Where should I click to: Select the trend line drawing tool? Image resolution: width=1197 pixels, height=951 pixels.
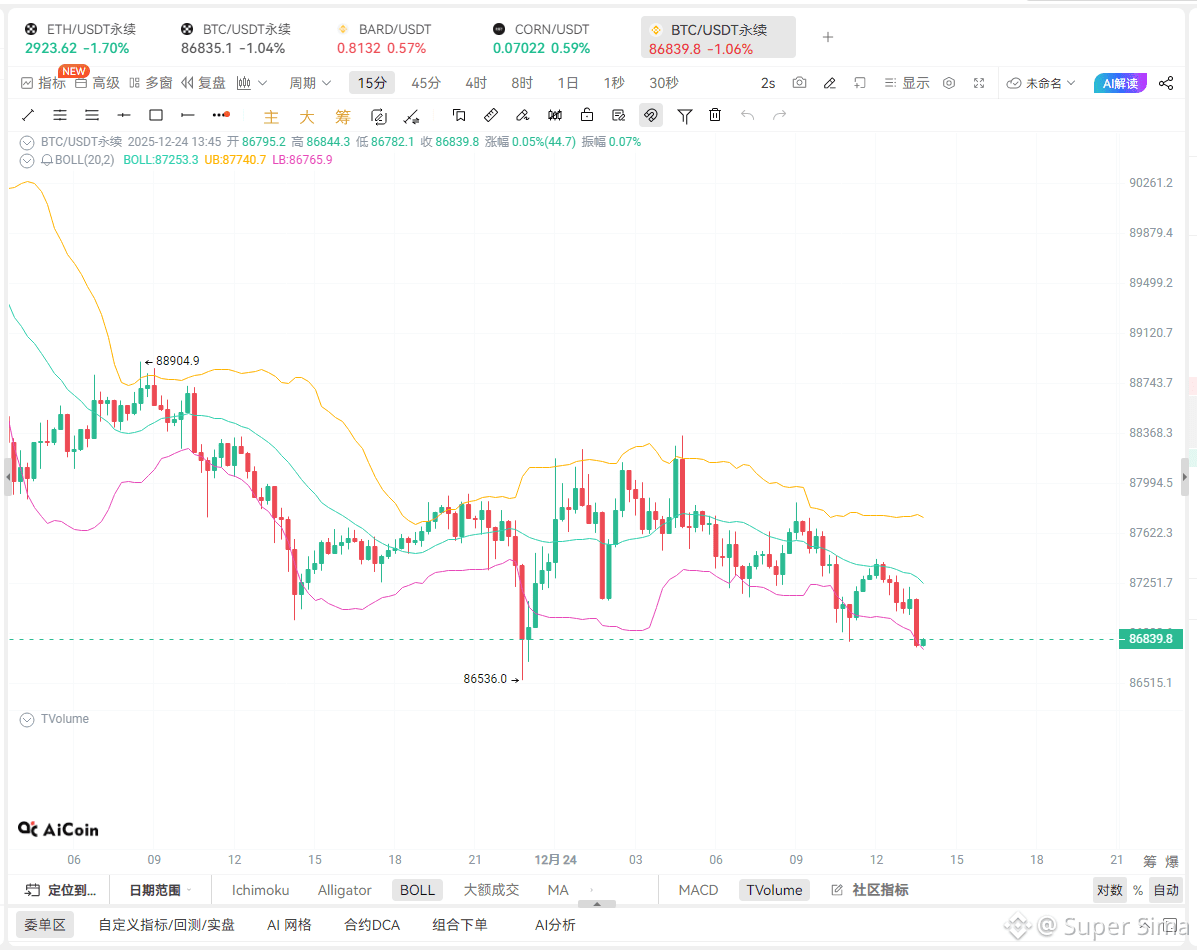(x=28, y=115)
